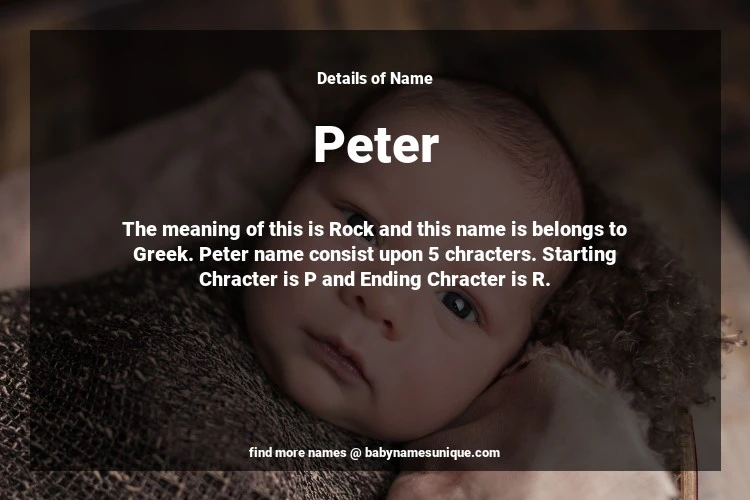Screen dimensions: 750x500
Task: Select the word 'Rock' in the description
Action: pos(352,229)
